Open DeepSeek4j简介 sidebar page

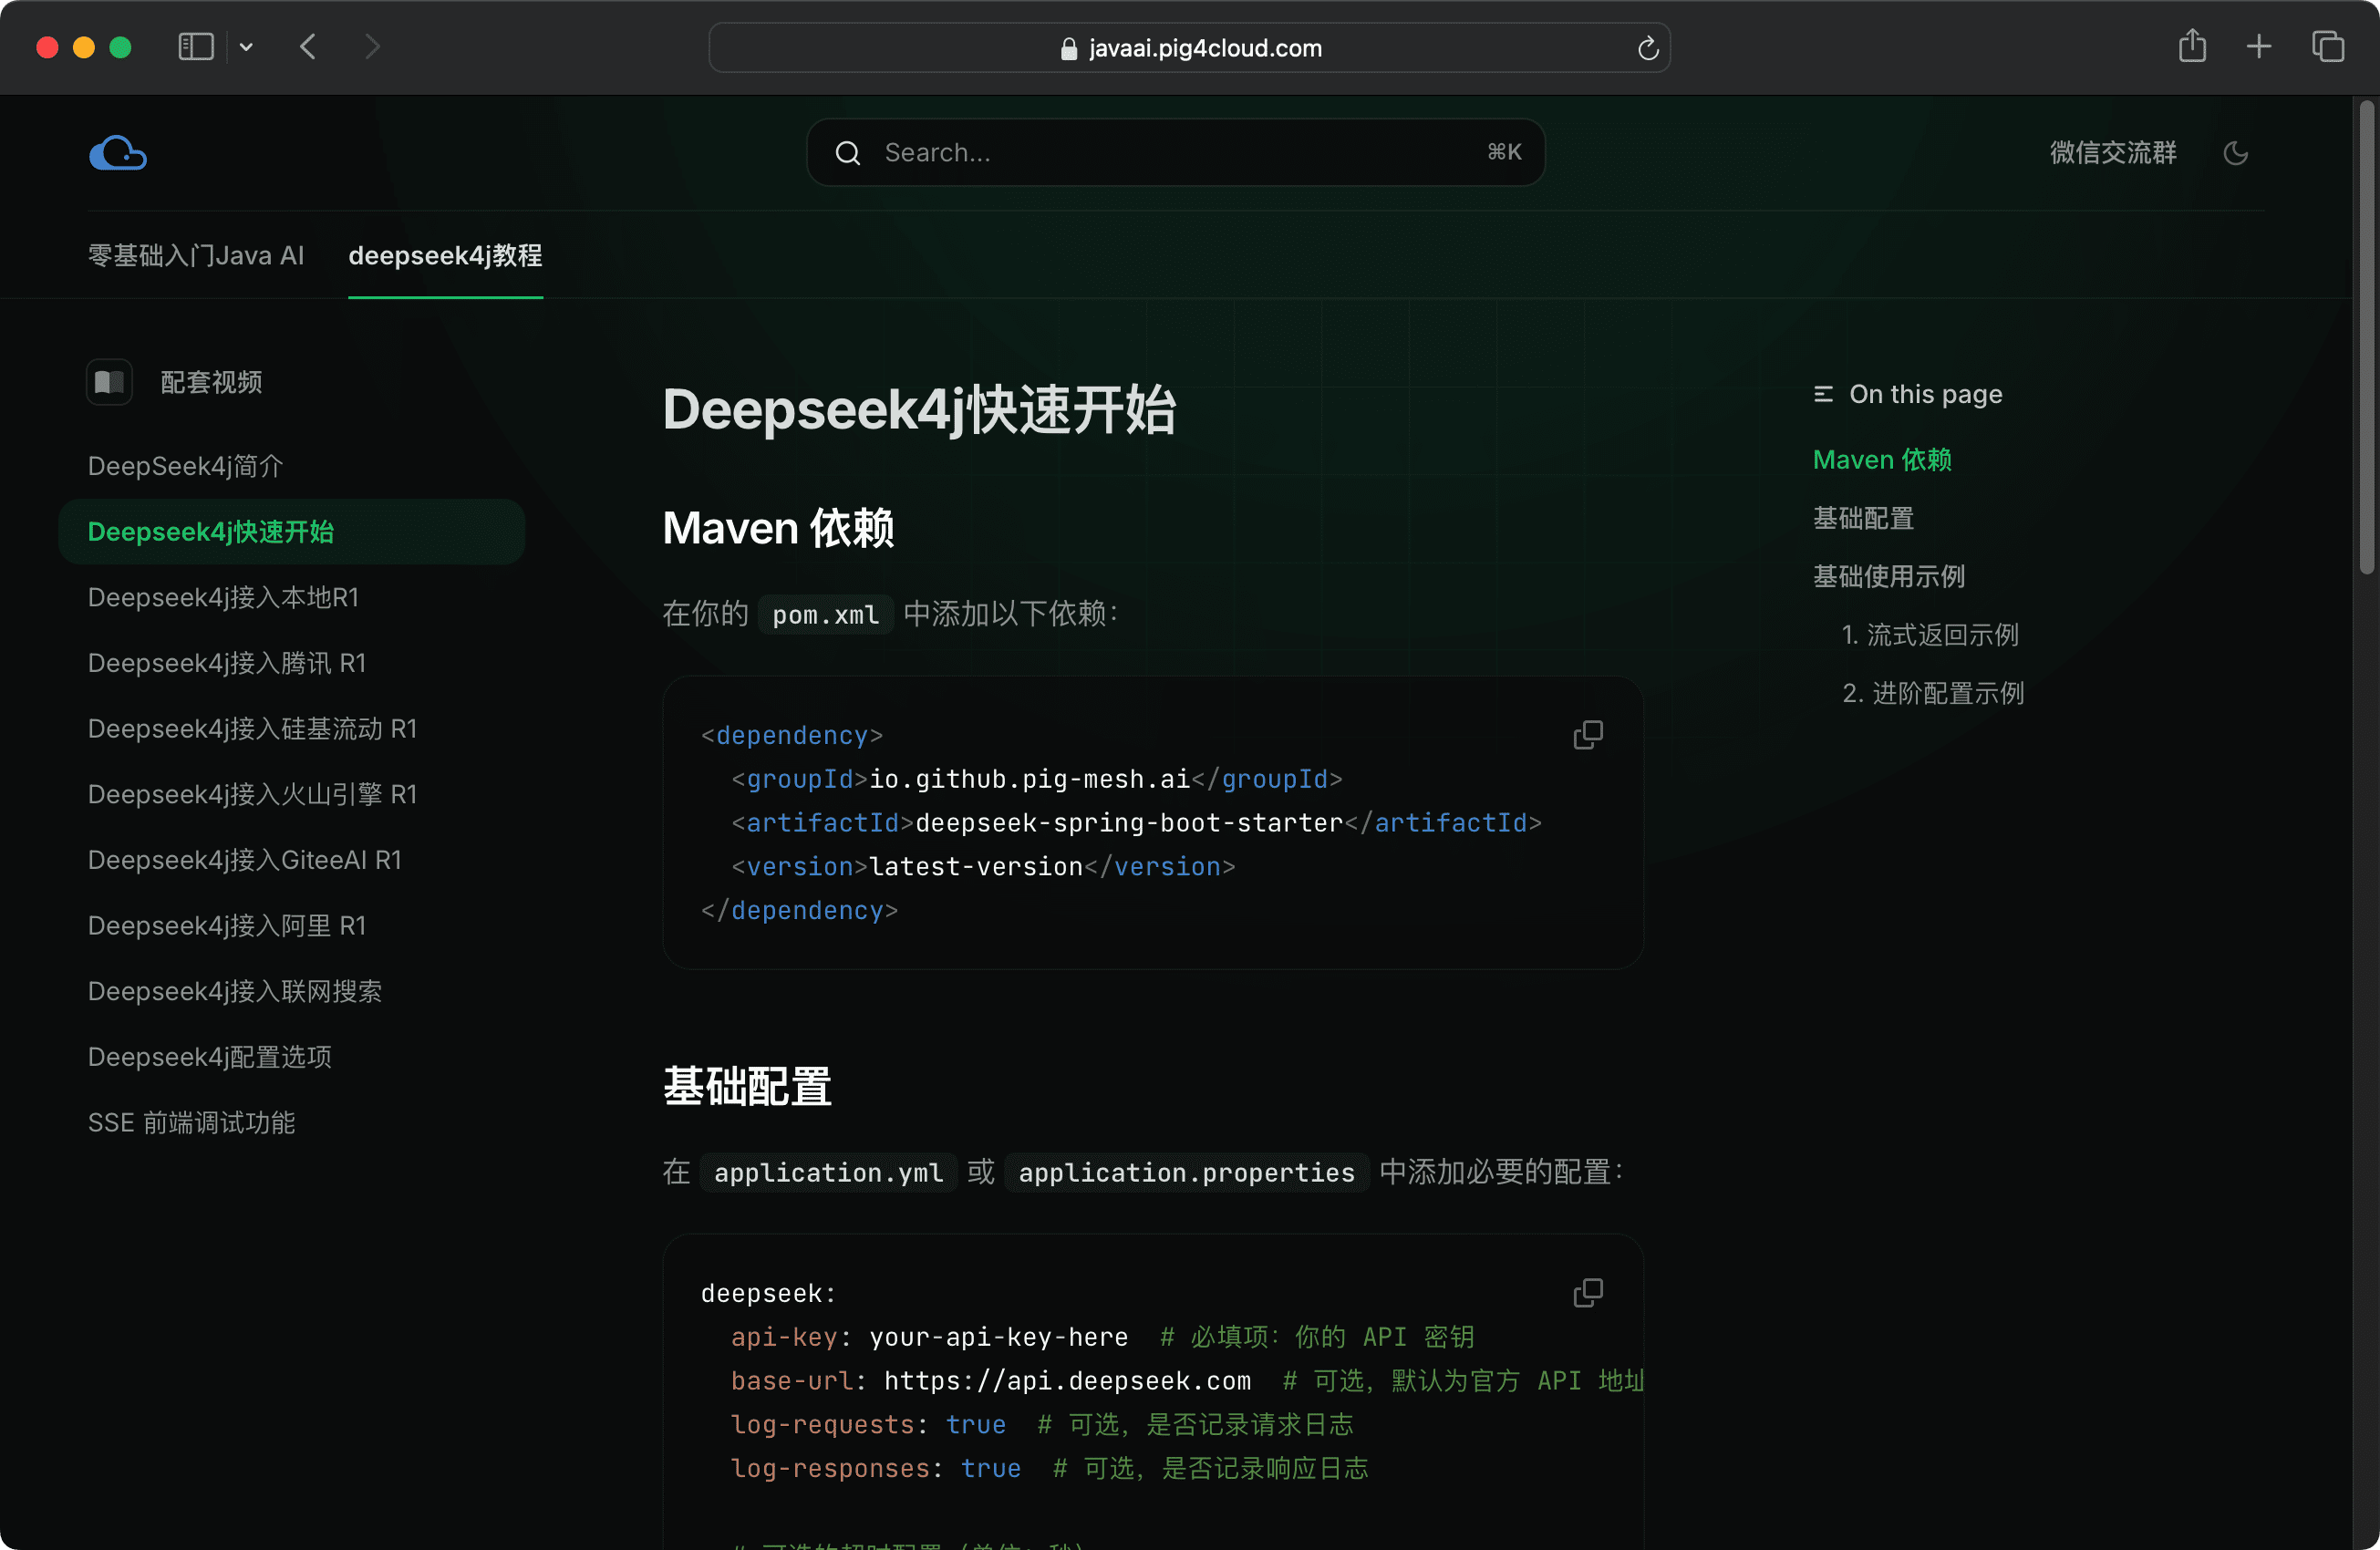coord(186,466)
